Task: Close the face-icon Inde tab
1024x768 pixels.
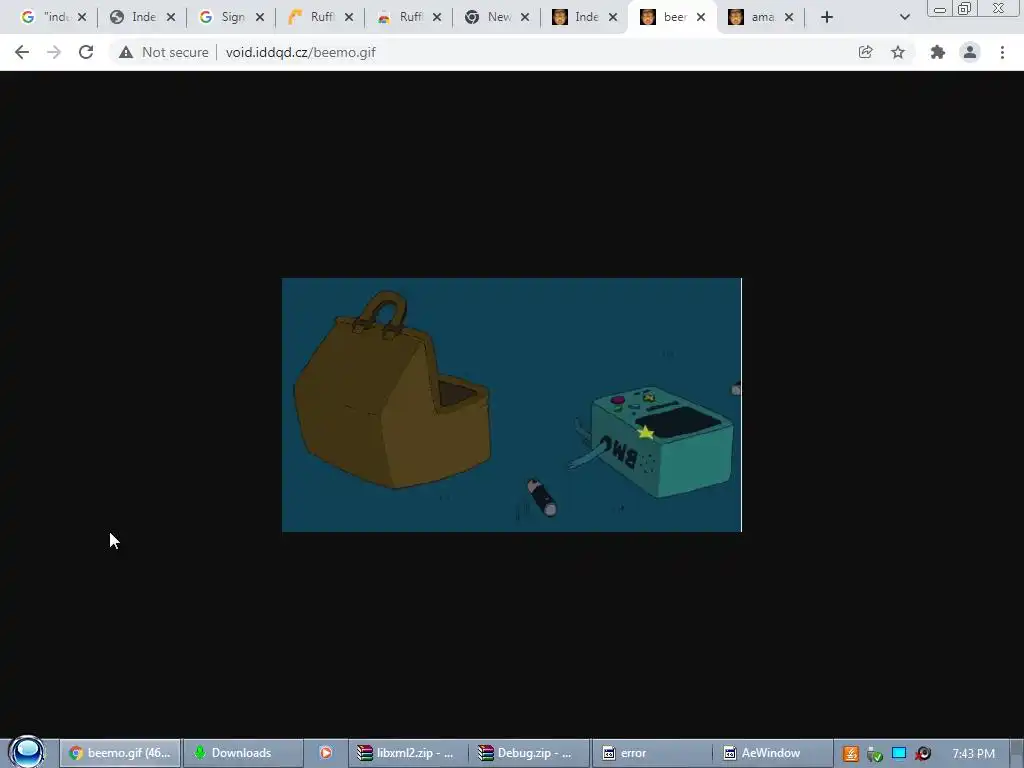Action: pos(613,17)
